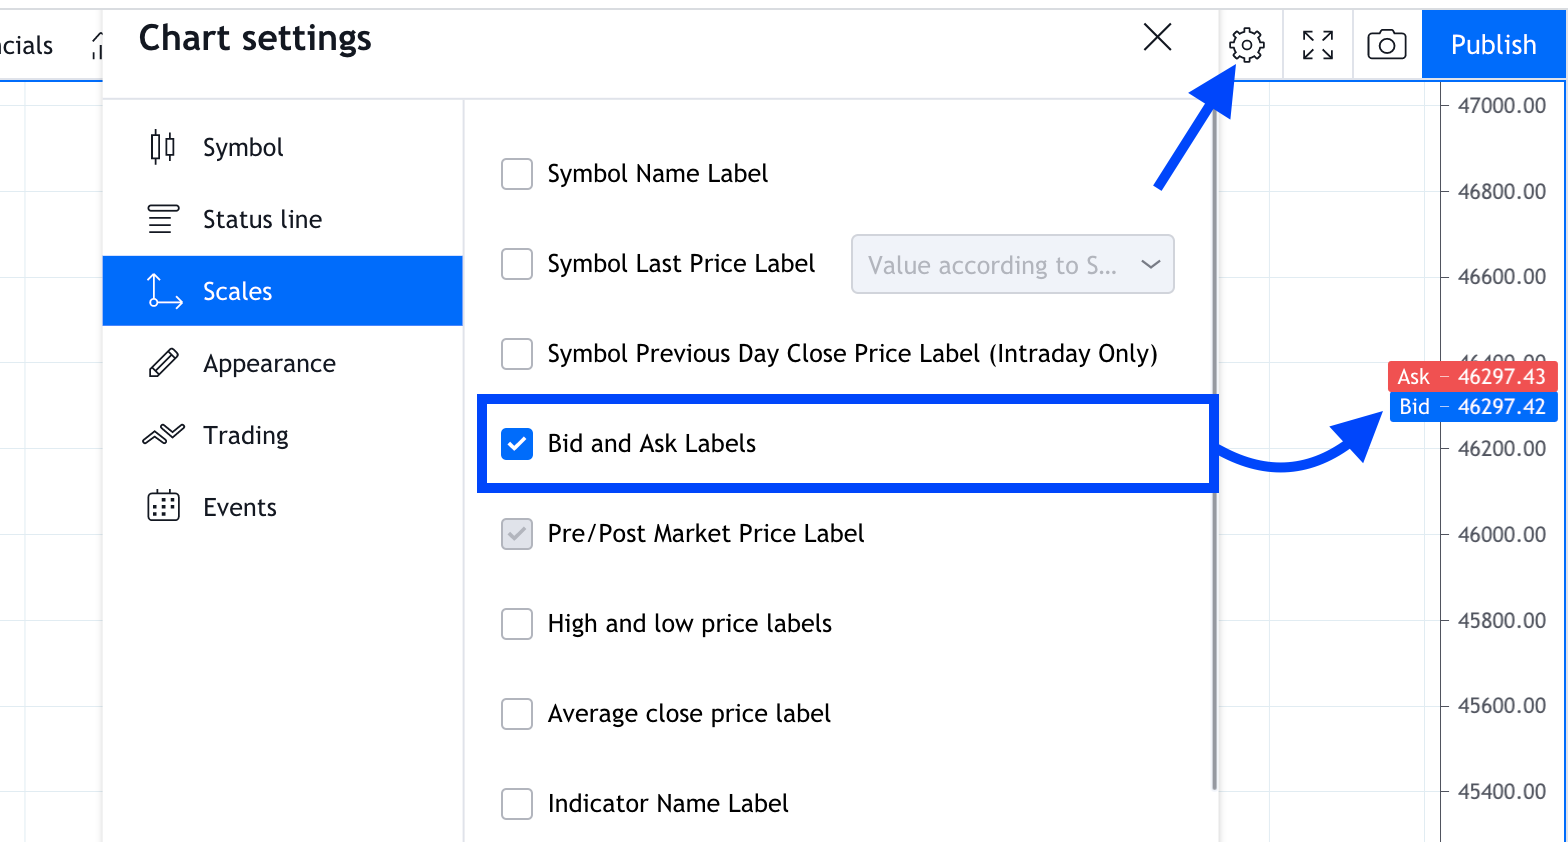Click the Appearance pencil icon
Viewport: 1568px width, 842px height.
163,363
